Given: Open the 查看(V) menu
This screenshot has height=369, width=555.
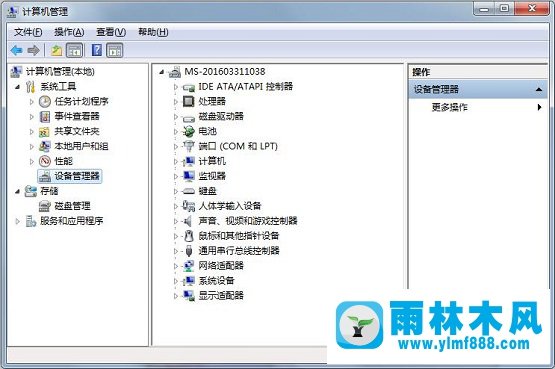Looking at the screenshot, I should point(111,32).
